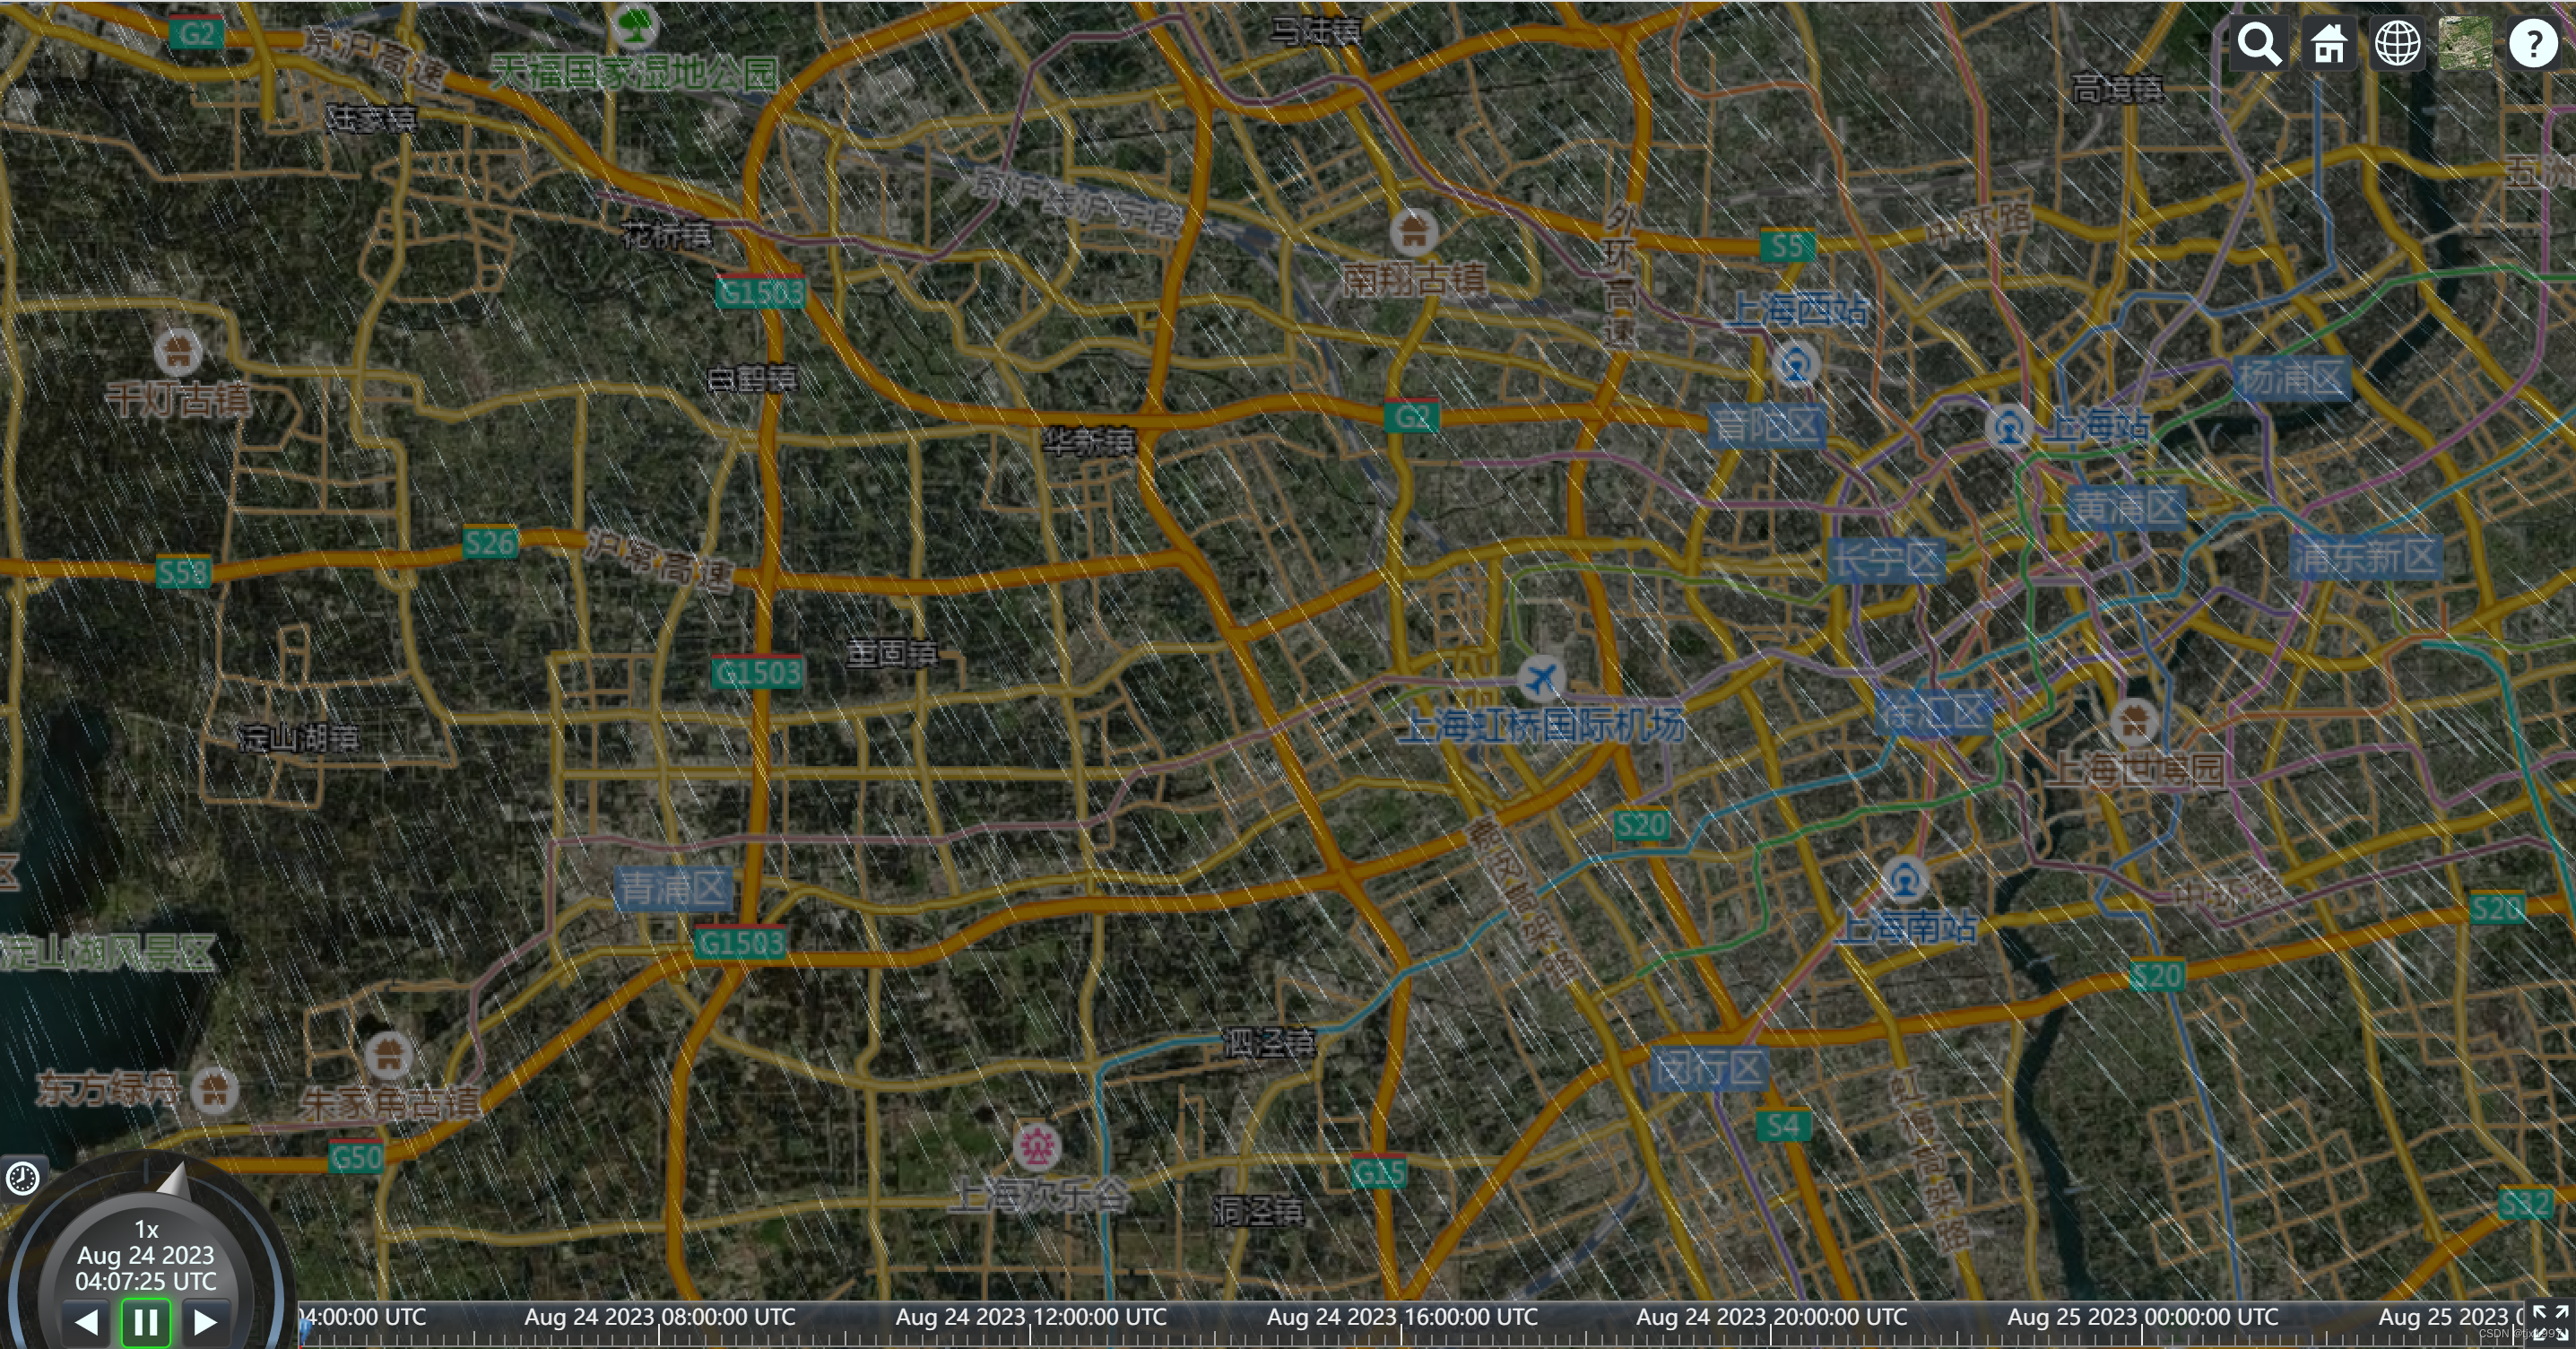This screenshot has width=2576, height=1349.
Task: Pause the animation clock
Action: click(x=146, y=1322)
